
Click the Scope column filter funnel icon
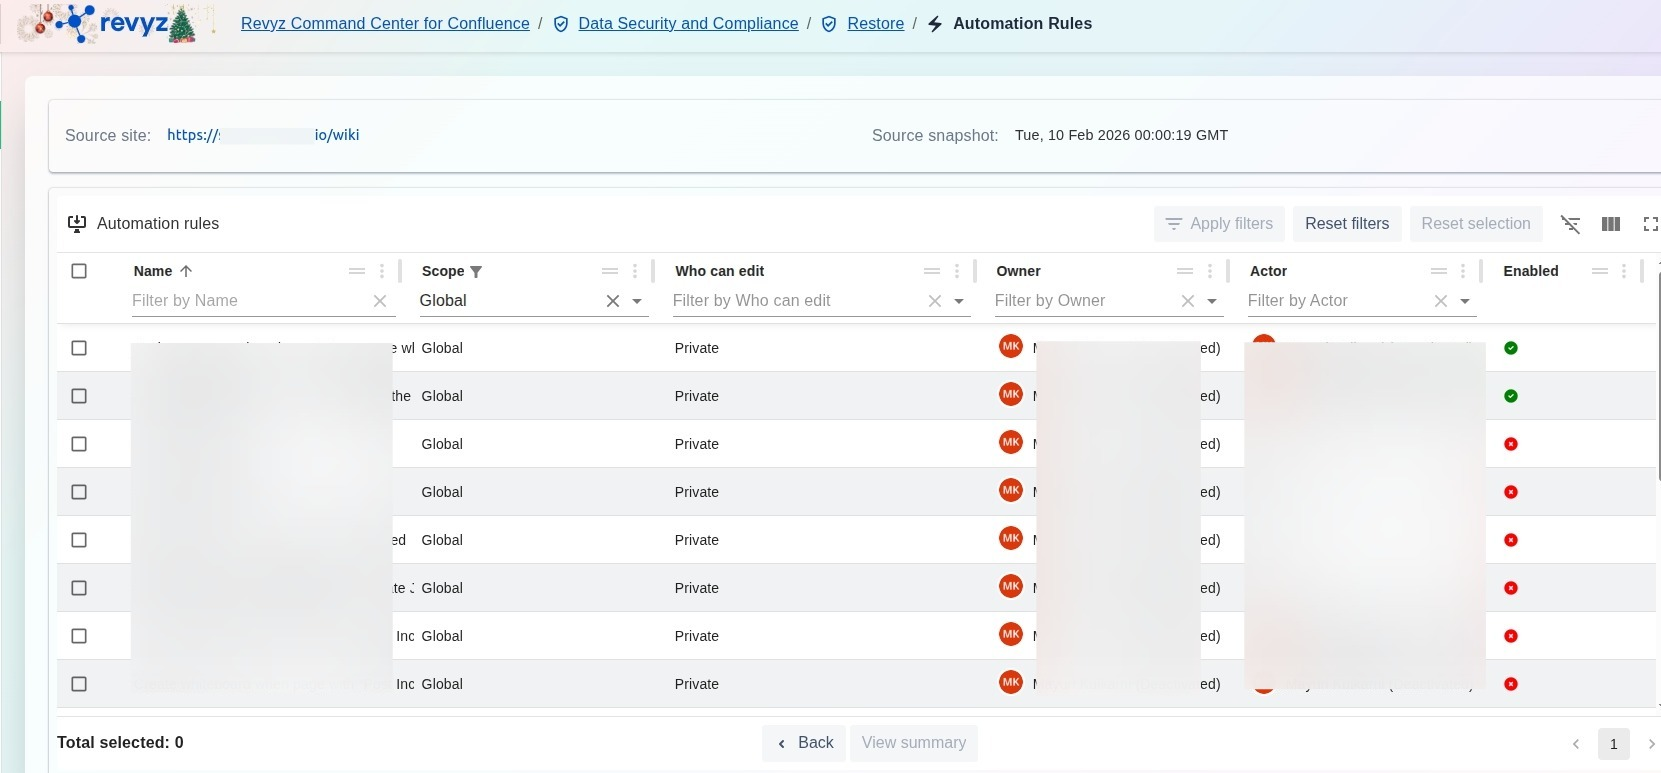click(476, 272)
